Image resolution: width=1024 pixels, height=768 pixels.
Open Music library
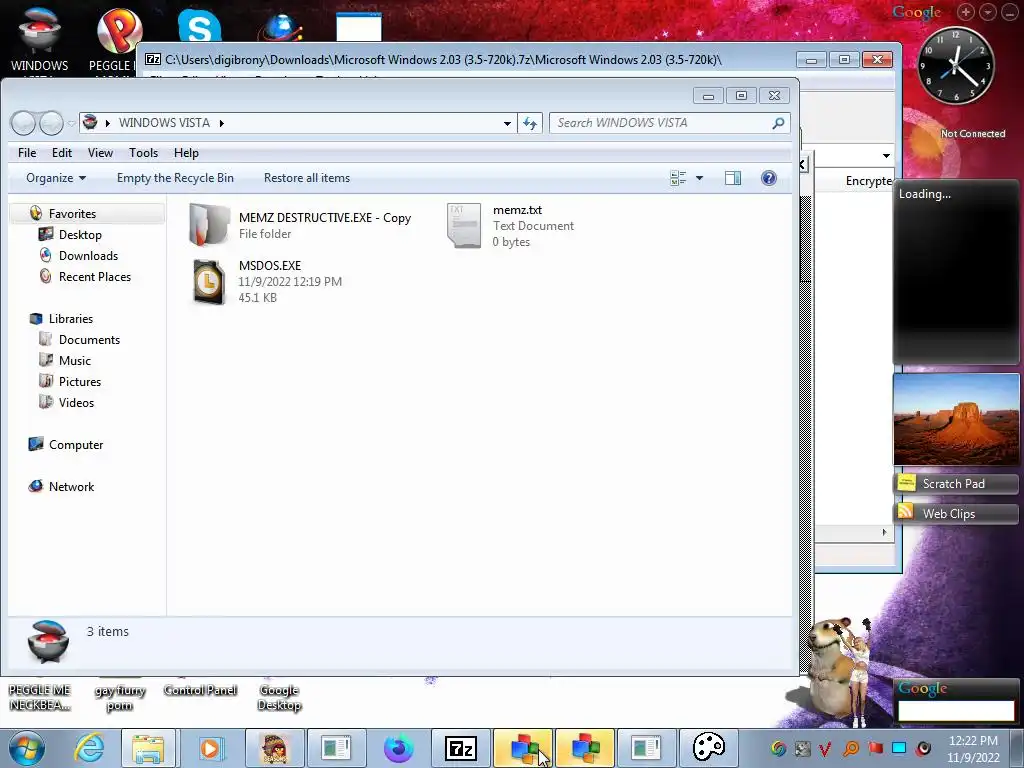point(74,360)
